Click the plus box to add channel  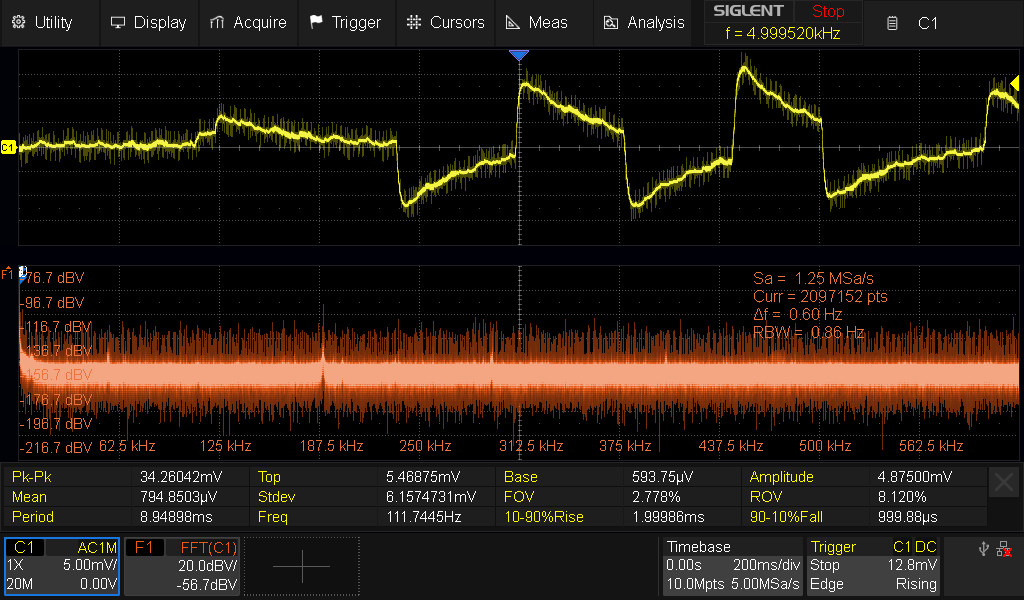[301, 566]
